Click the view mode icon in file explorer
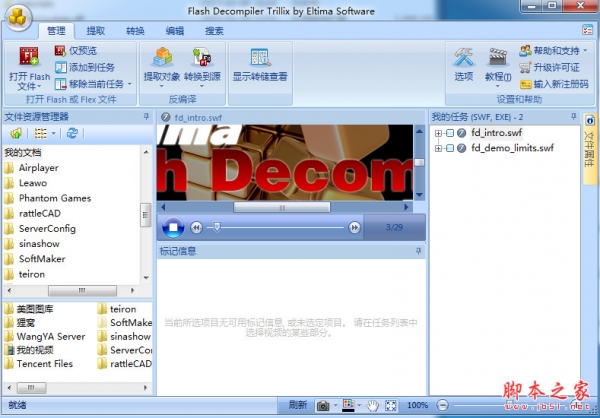This screenshot has width=600, height=418. (41, 133)
